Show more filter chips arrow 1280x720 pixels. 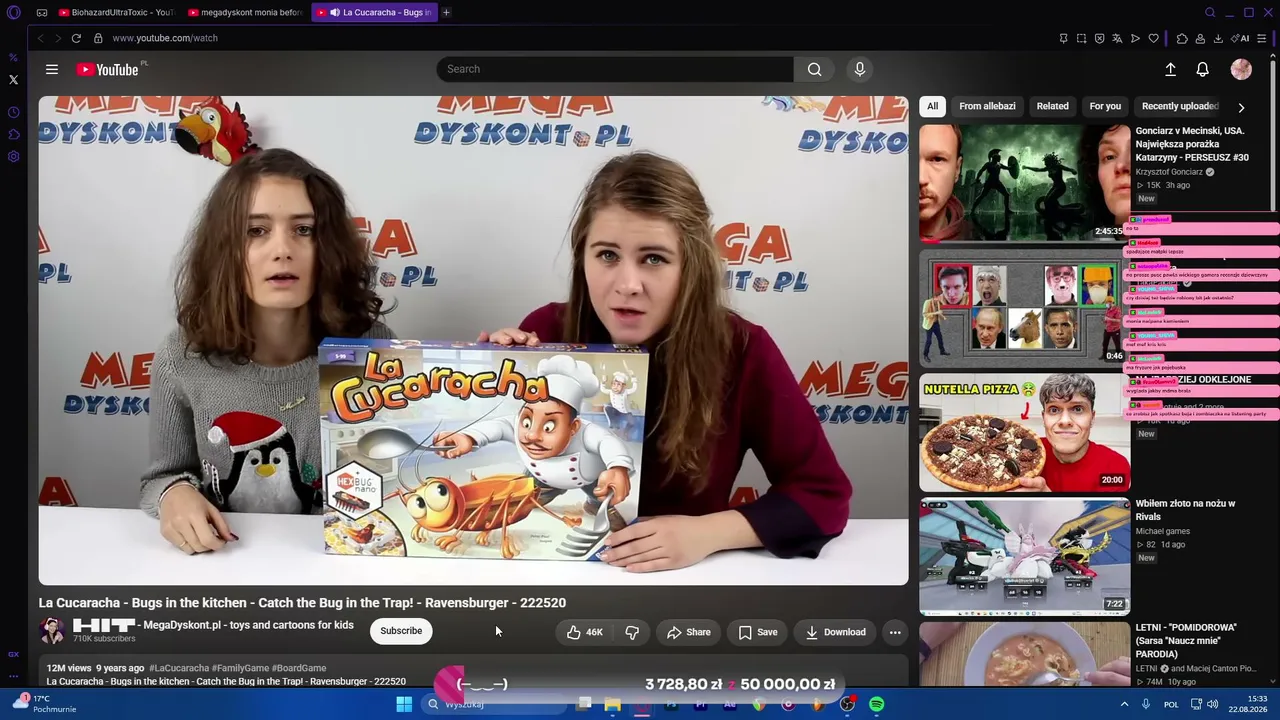(x=1241, y=107)
